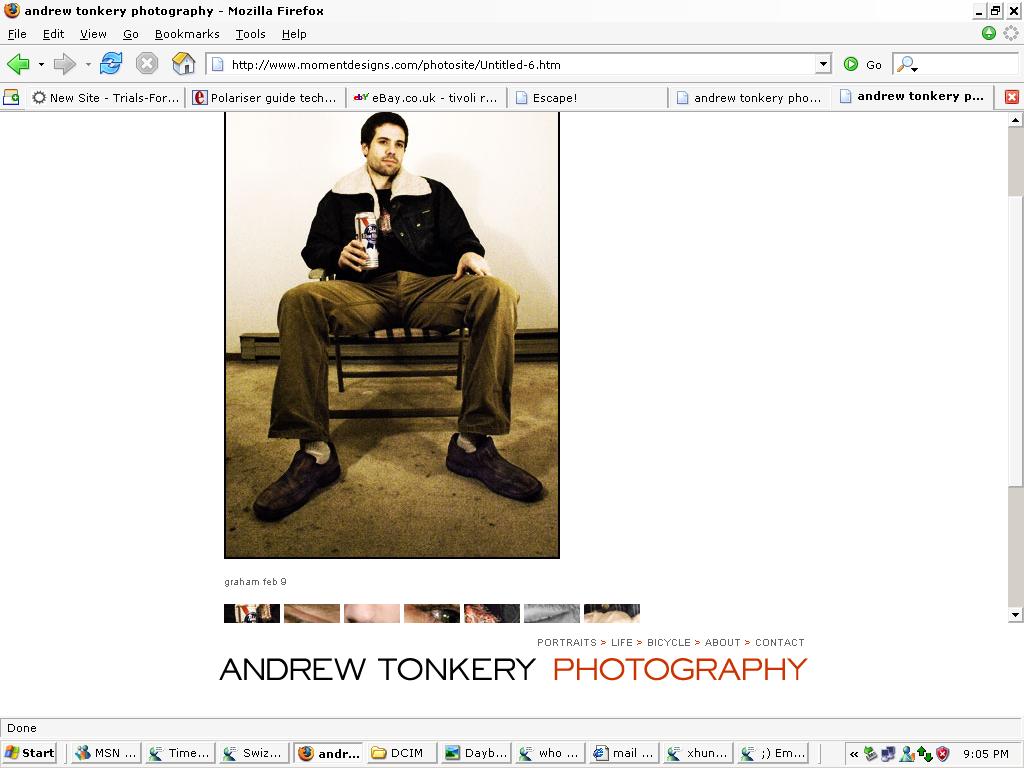Click the large portrait photo of Graham

pyautogui.click(x=392, y=335)
